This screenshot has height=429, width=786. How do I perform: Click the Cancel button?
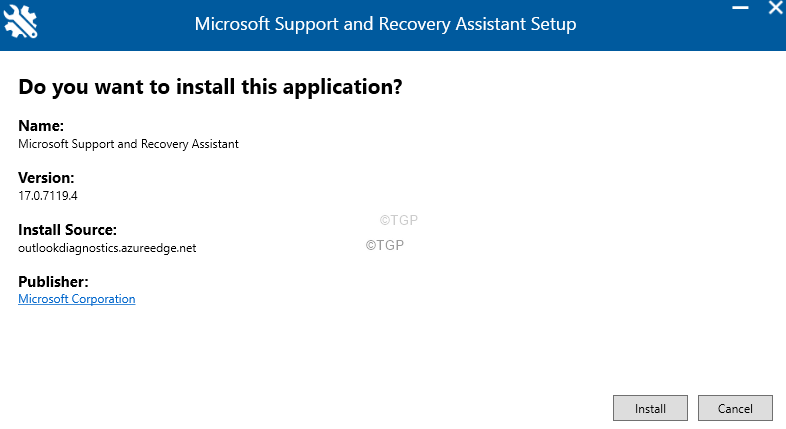(735, 408)
